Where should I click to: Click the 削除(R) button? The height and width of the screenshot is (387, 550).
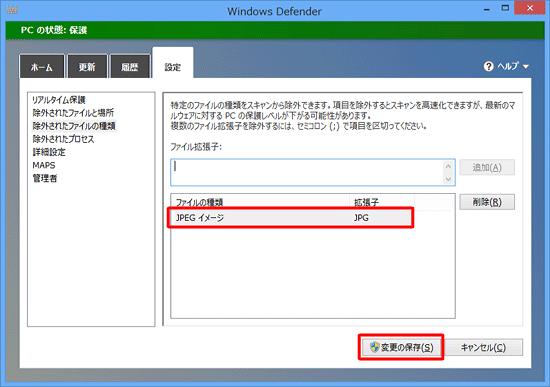(x=487, y=202)
